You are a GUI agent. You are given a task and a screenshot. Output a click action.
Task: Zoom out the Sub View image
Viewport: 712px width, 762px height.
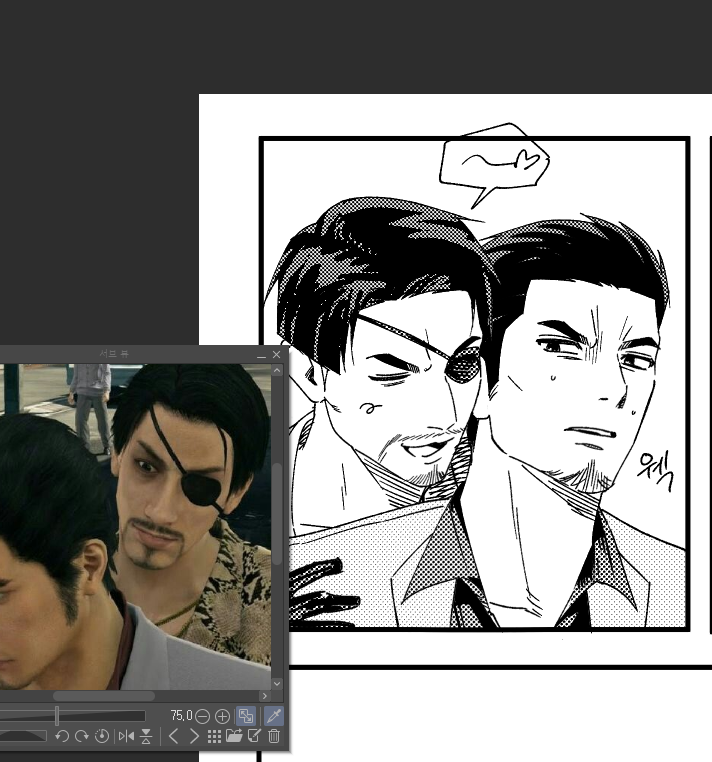tap(203, 716)
